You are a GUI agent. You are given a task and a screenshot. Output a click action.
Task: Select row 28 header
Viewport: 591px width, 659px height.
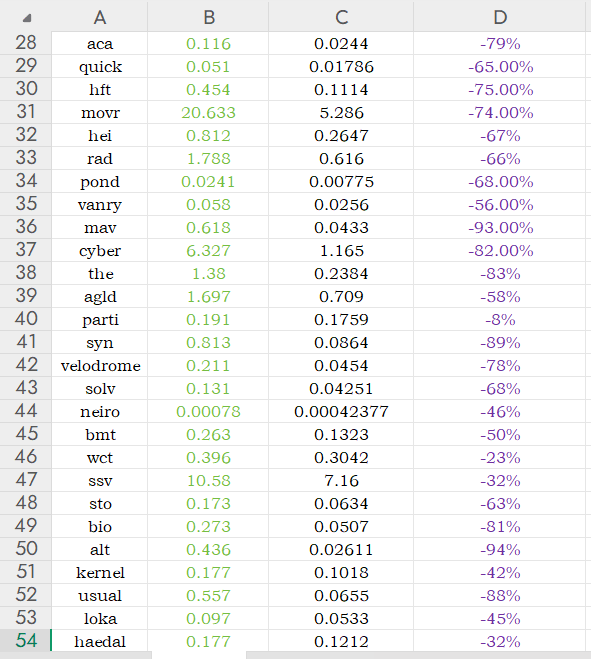pos(26,43)
